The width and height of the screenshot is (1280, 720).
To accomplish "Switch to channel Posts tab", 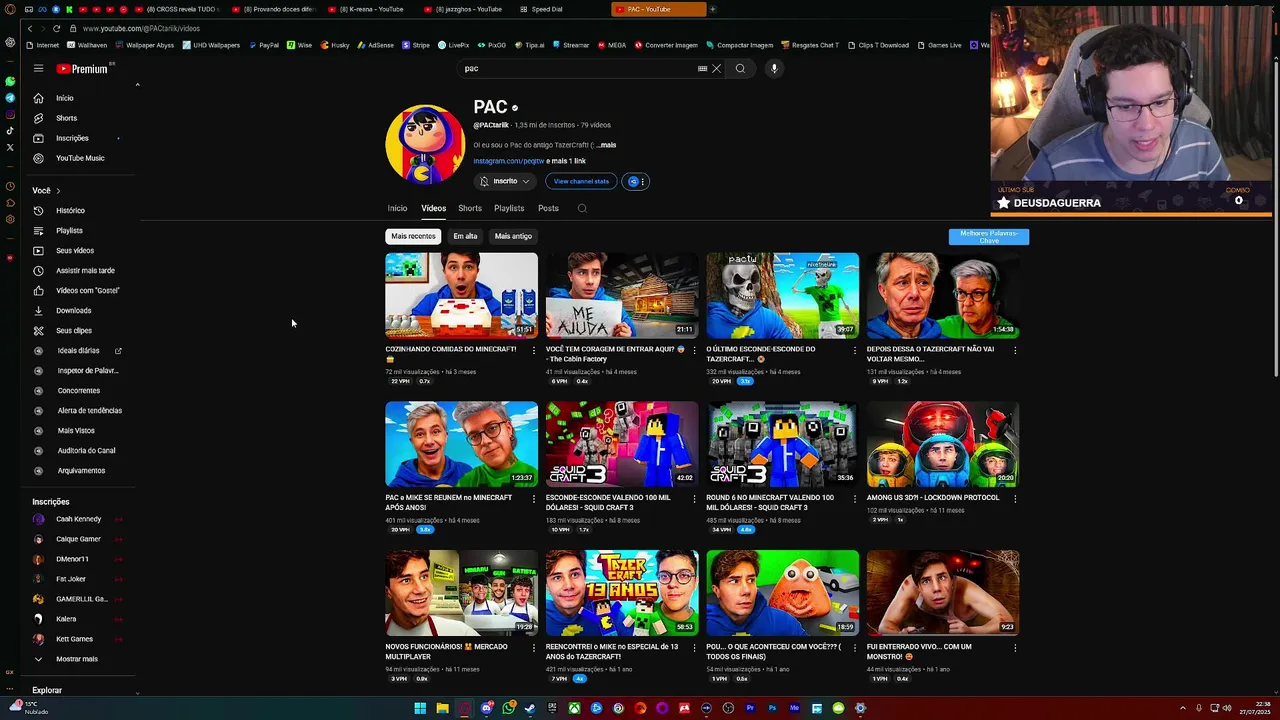I will tap(548, 208).
